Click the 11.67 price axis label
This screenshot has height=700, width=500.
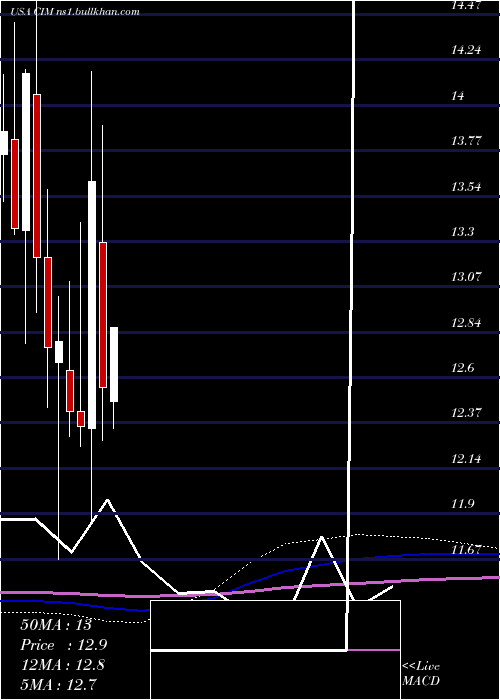point(467,550)
